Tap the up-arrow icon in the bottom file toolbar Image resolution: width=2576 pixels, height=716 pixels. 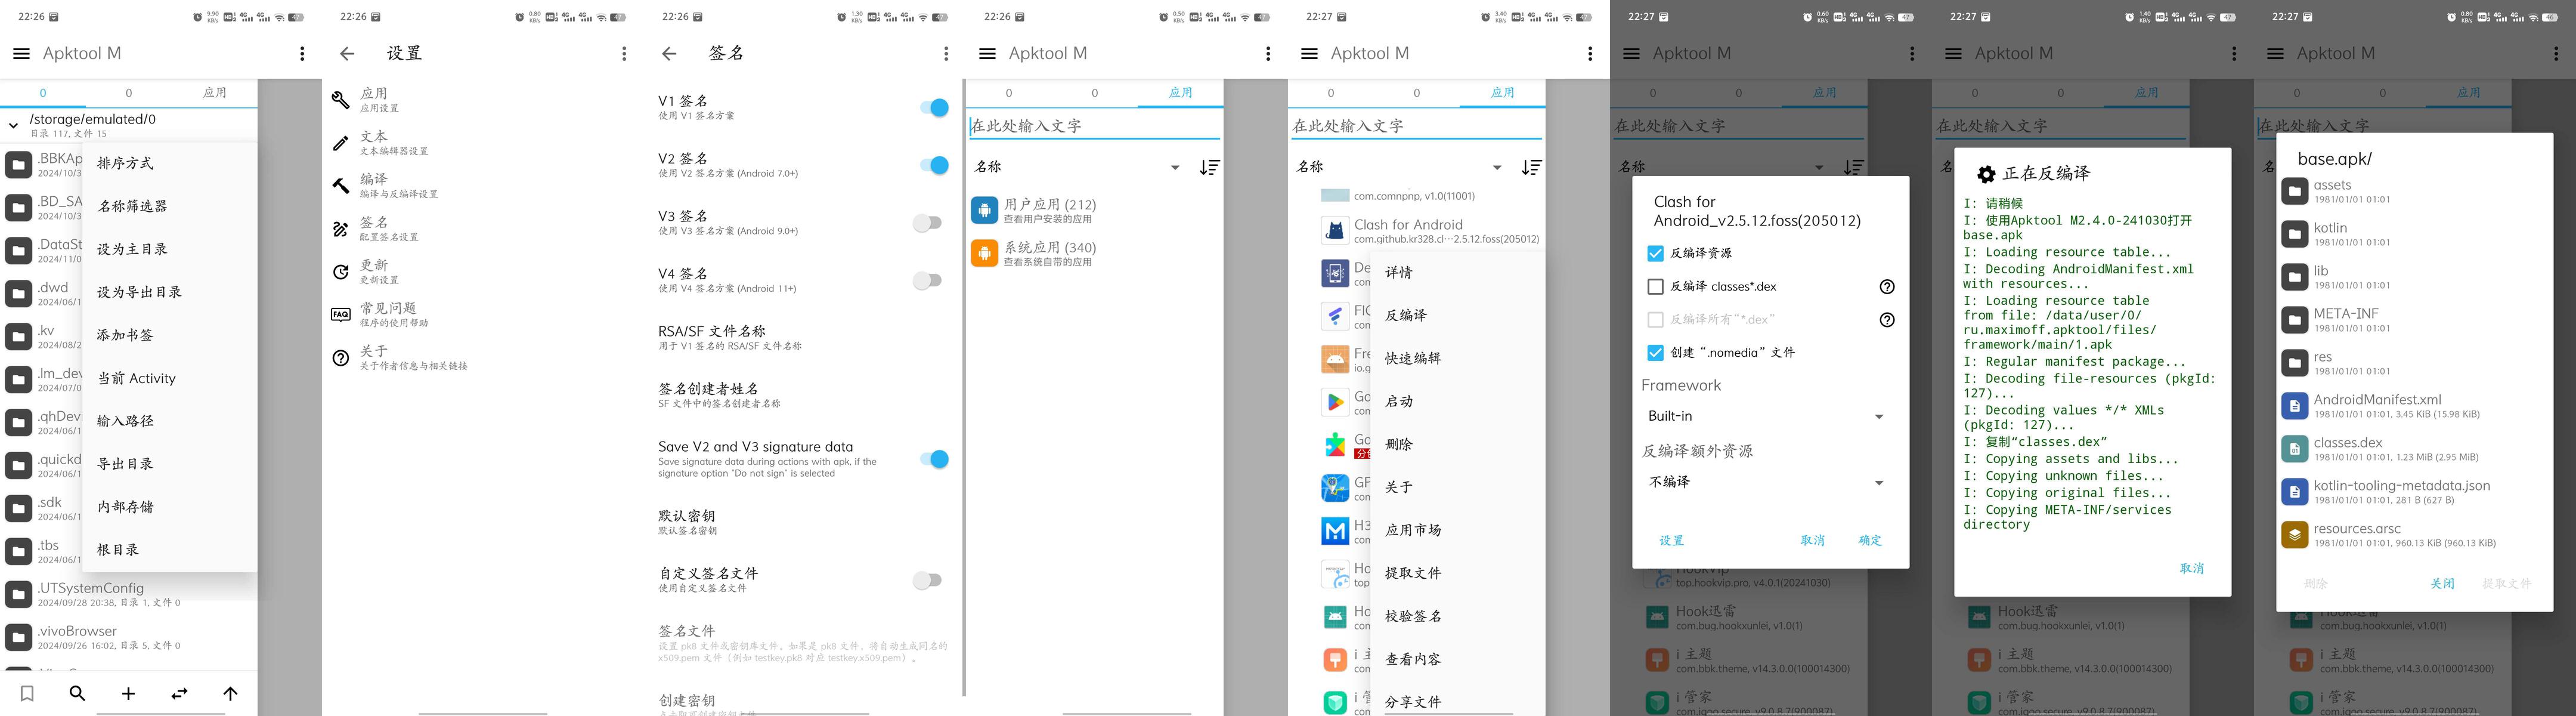pyautogui.click(x=230, y=693)
